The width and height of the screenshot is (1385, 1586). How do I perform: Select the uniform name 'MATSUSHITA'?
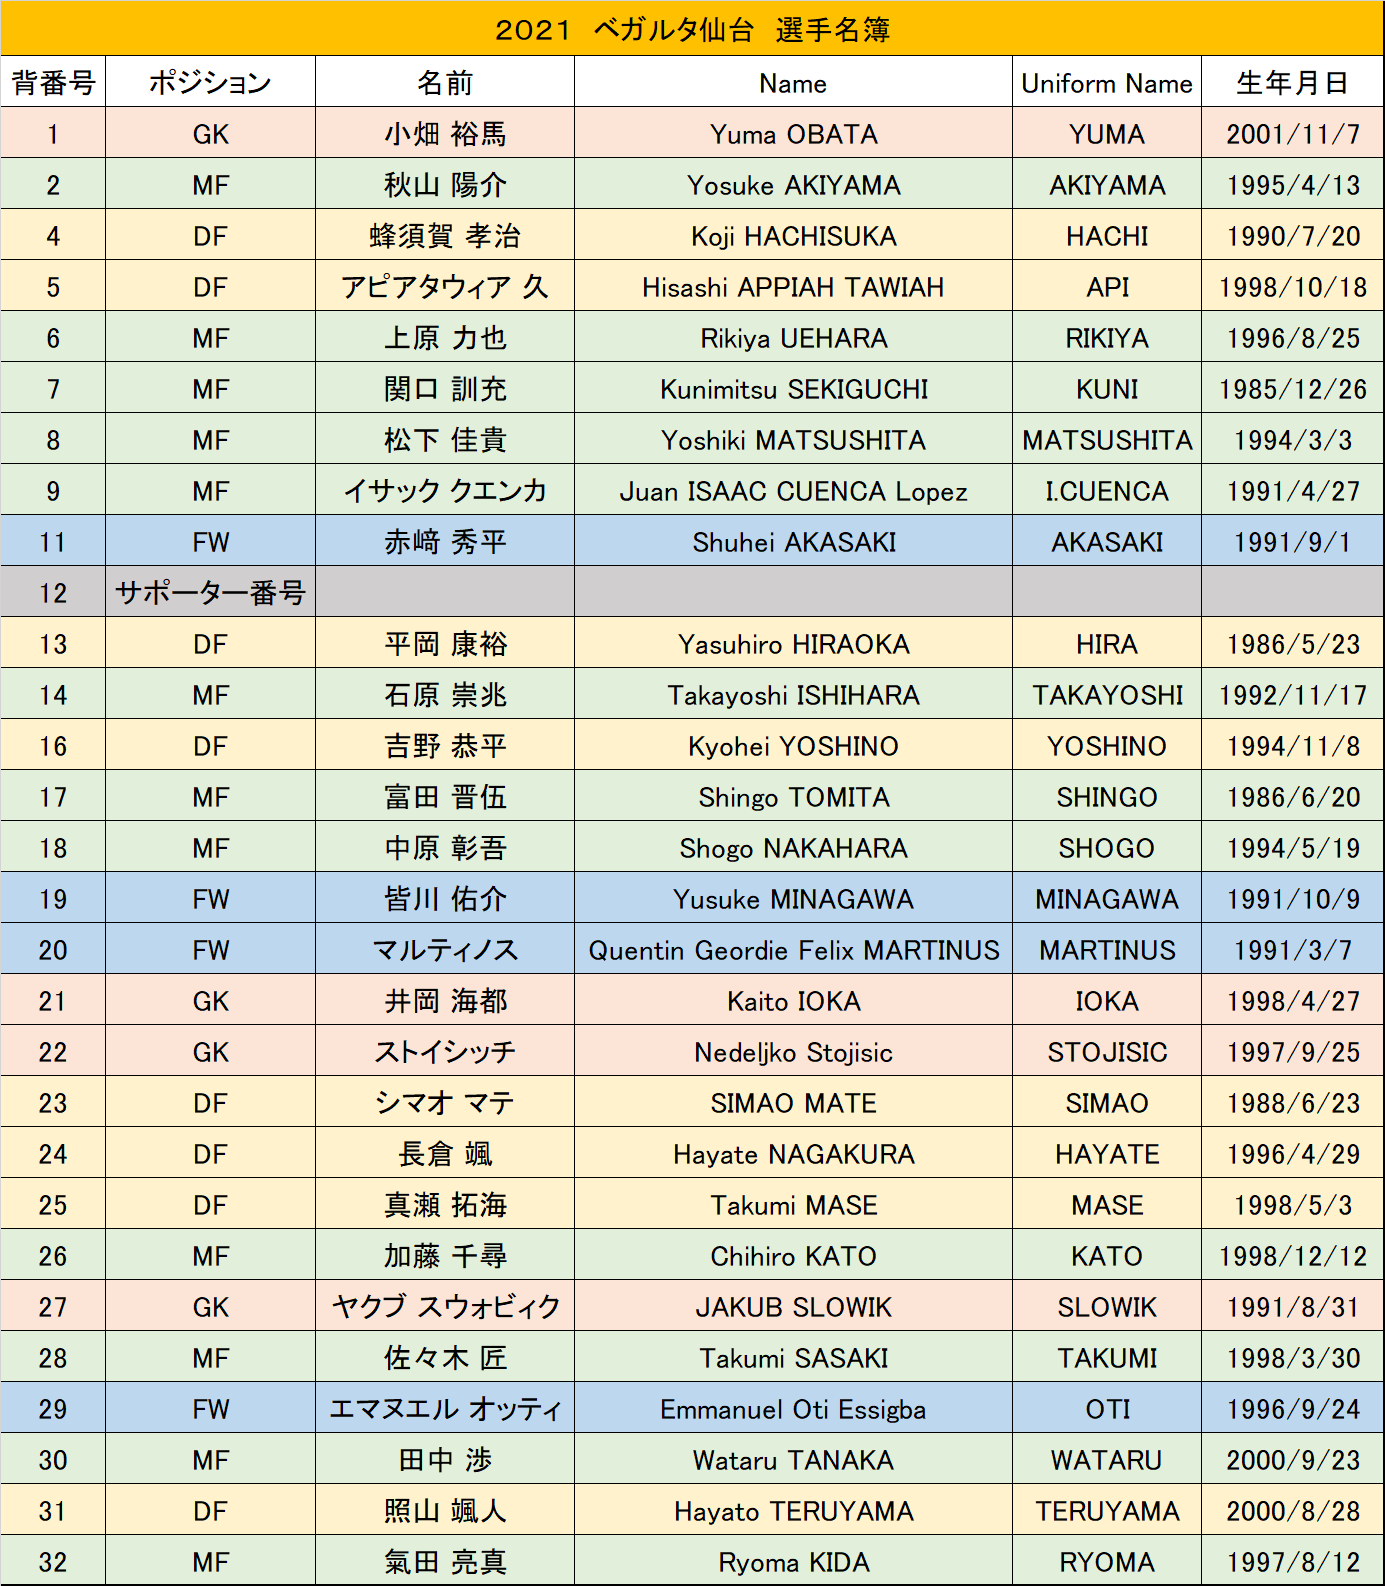[x=1107, y=439]
